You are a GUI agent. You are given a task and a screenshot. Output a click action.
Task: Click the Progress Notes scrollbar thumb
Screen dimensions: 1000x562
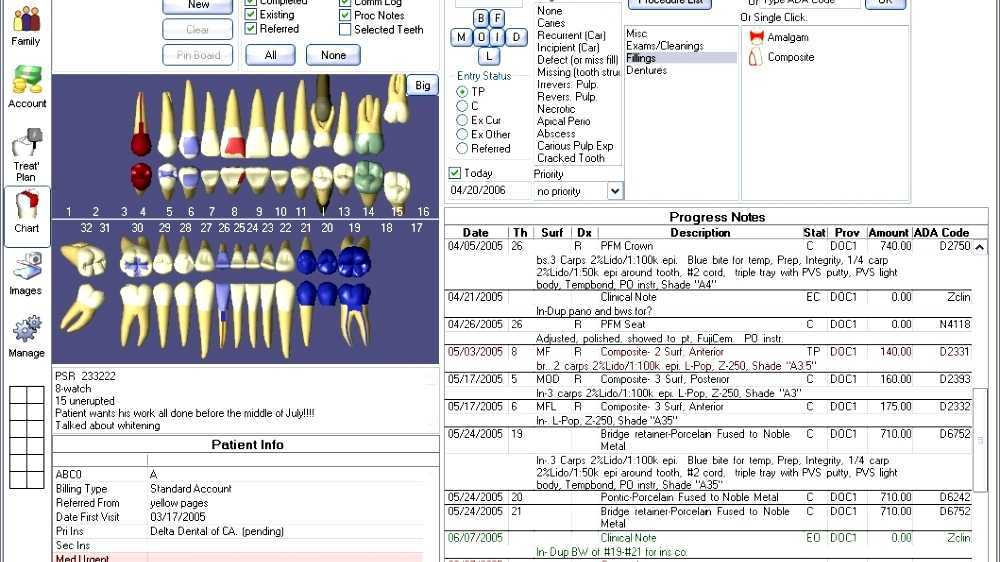pos(980,440)
